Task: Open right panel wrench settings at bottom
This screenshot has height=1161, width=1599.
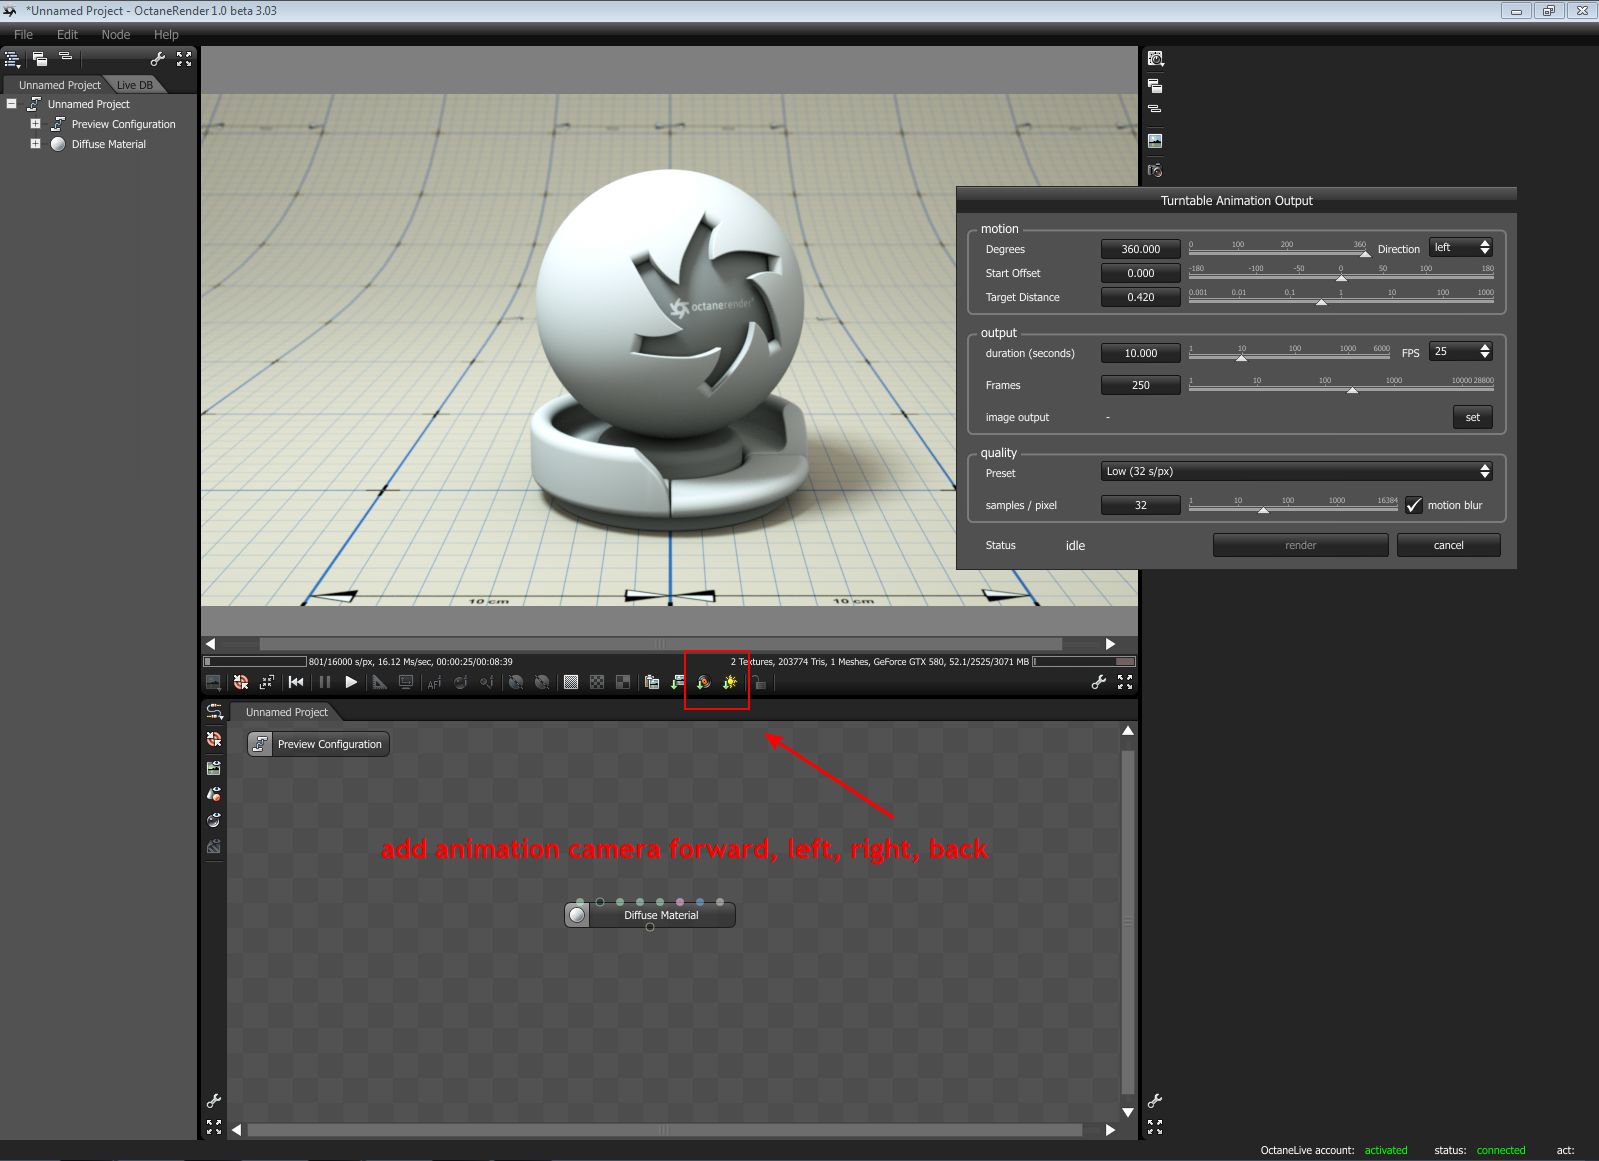Action: 1155,1101
